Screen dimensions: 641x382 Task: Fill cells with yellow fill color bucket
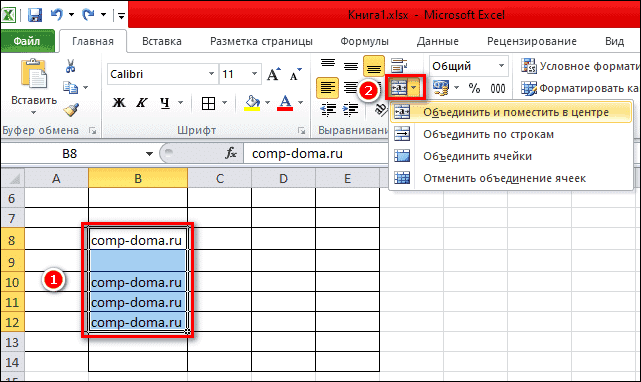click(252, 103)
